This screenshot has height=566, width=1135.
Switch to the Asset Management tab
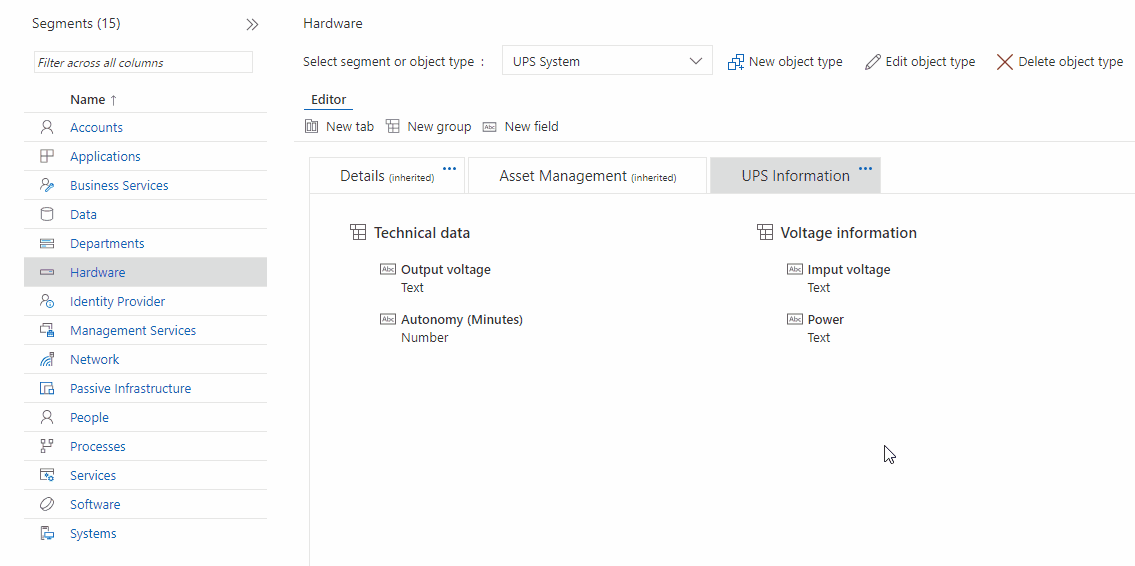pos(587,176)
